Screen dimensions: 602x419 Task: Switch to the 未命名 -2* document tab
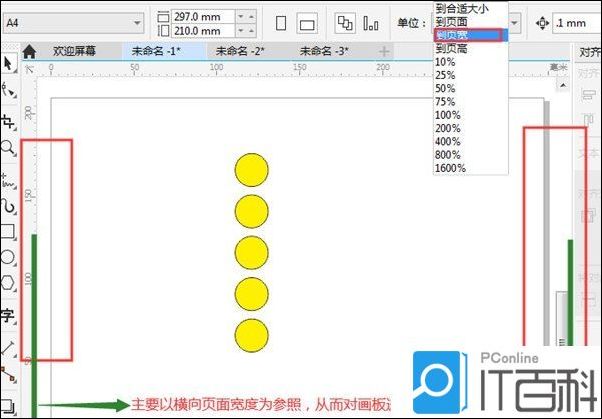(240, 51)
